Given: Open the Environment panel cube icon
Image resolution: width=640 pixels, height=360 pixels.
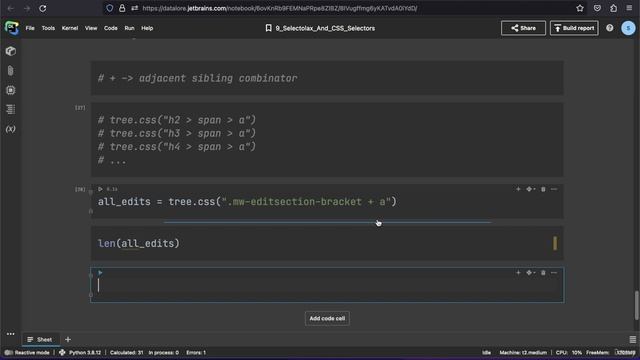Looking at the screenshot, I should click(11, 51).
